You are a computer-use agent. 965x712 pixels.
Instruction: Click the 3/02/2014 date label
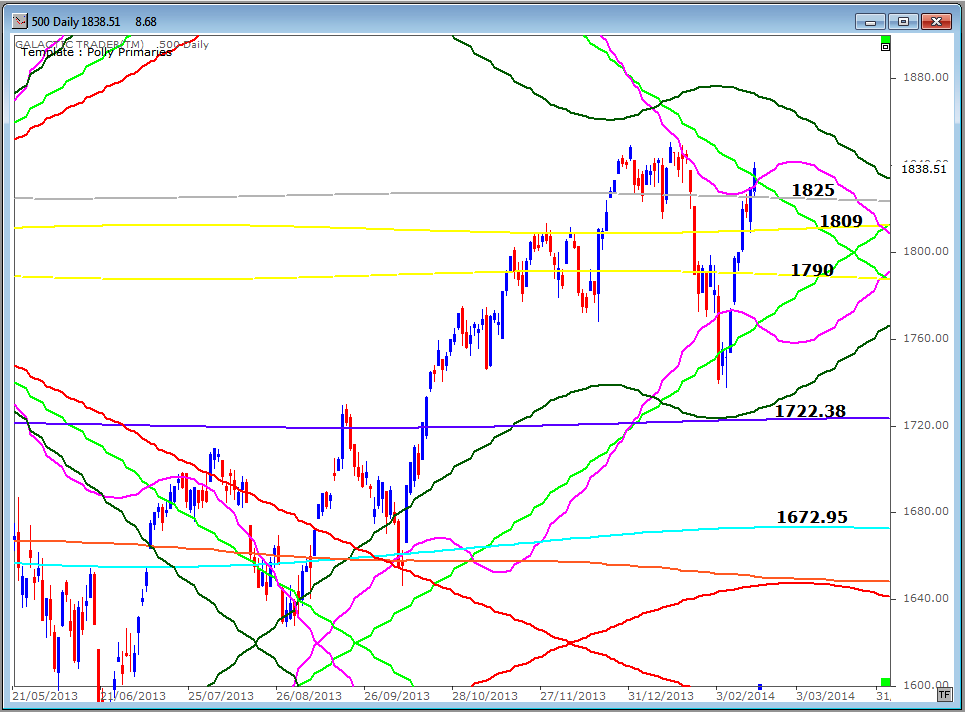tap(745, 696)
